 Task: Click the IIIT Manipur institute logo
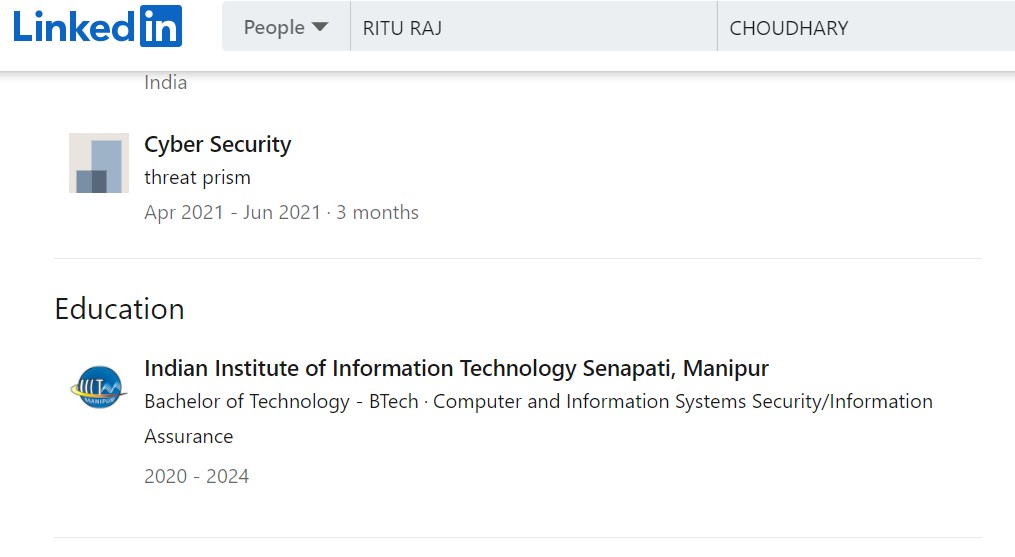[x=99, y=387]
